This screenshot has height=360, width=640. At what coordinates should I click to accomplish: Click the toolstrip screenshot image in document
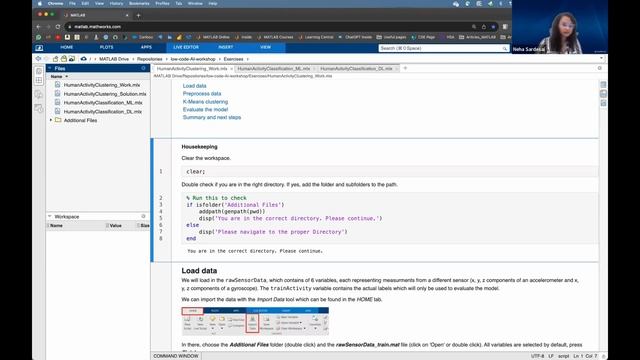pyautogui.click(x=255, y=321)
